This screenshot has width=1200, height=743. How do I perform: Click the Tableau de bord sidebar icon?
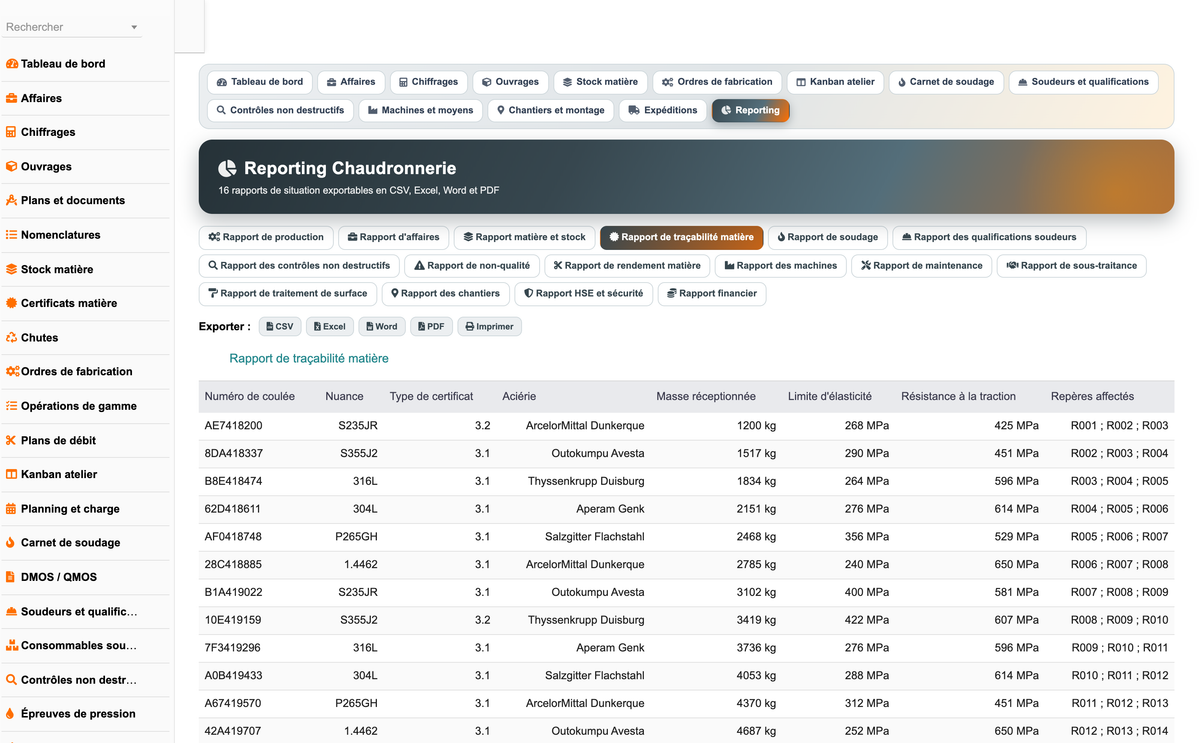tap(12, 64)
